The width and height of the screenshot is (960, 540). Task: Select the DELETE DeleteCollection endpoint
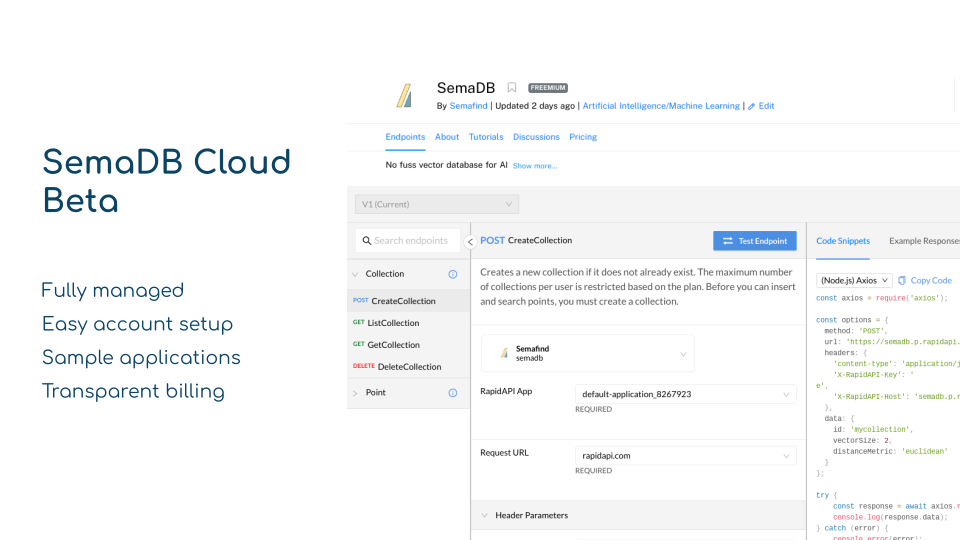click(x=408, y=367)
